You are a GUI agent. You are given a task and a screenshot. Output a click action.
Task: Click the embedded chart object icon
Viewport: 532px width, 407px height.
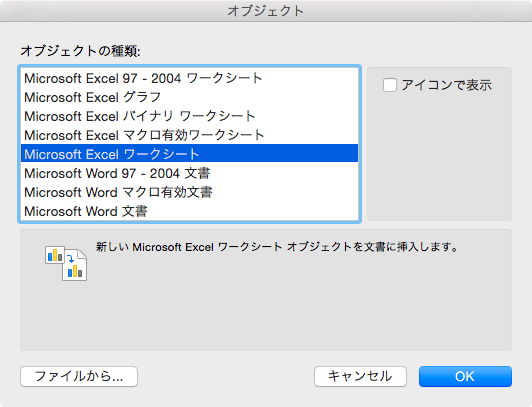point(66,263)
